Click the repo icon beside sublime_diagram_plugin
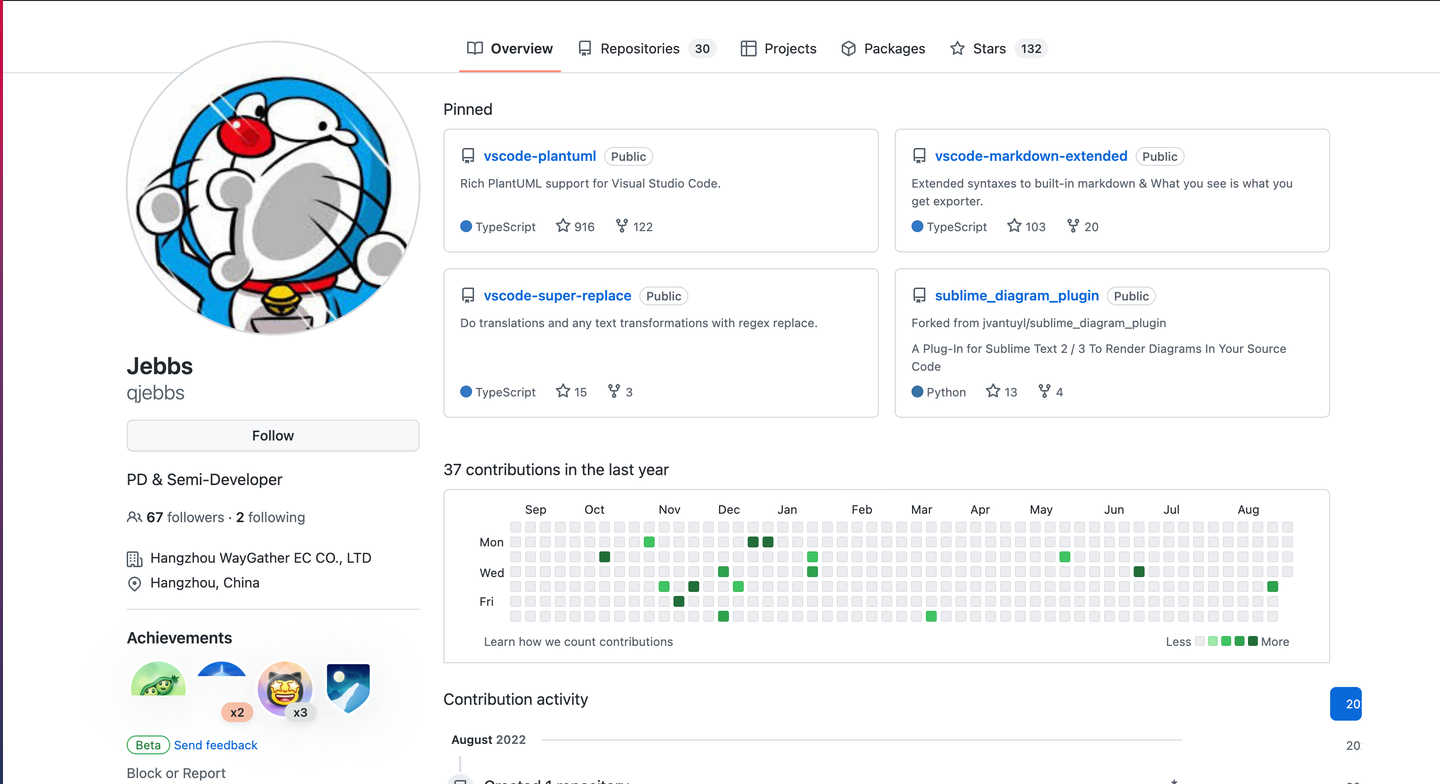1440x784 pixels. (919, 296)
